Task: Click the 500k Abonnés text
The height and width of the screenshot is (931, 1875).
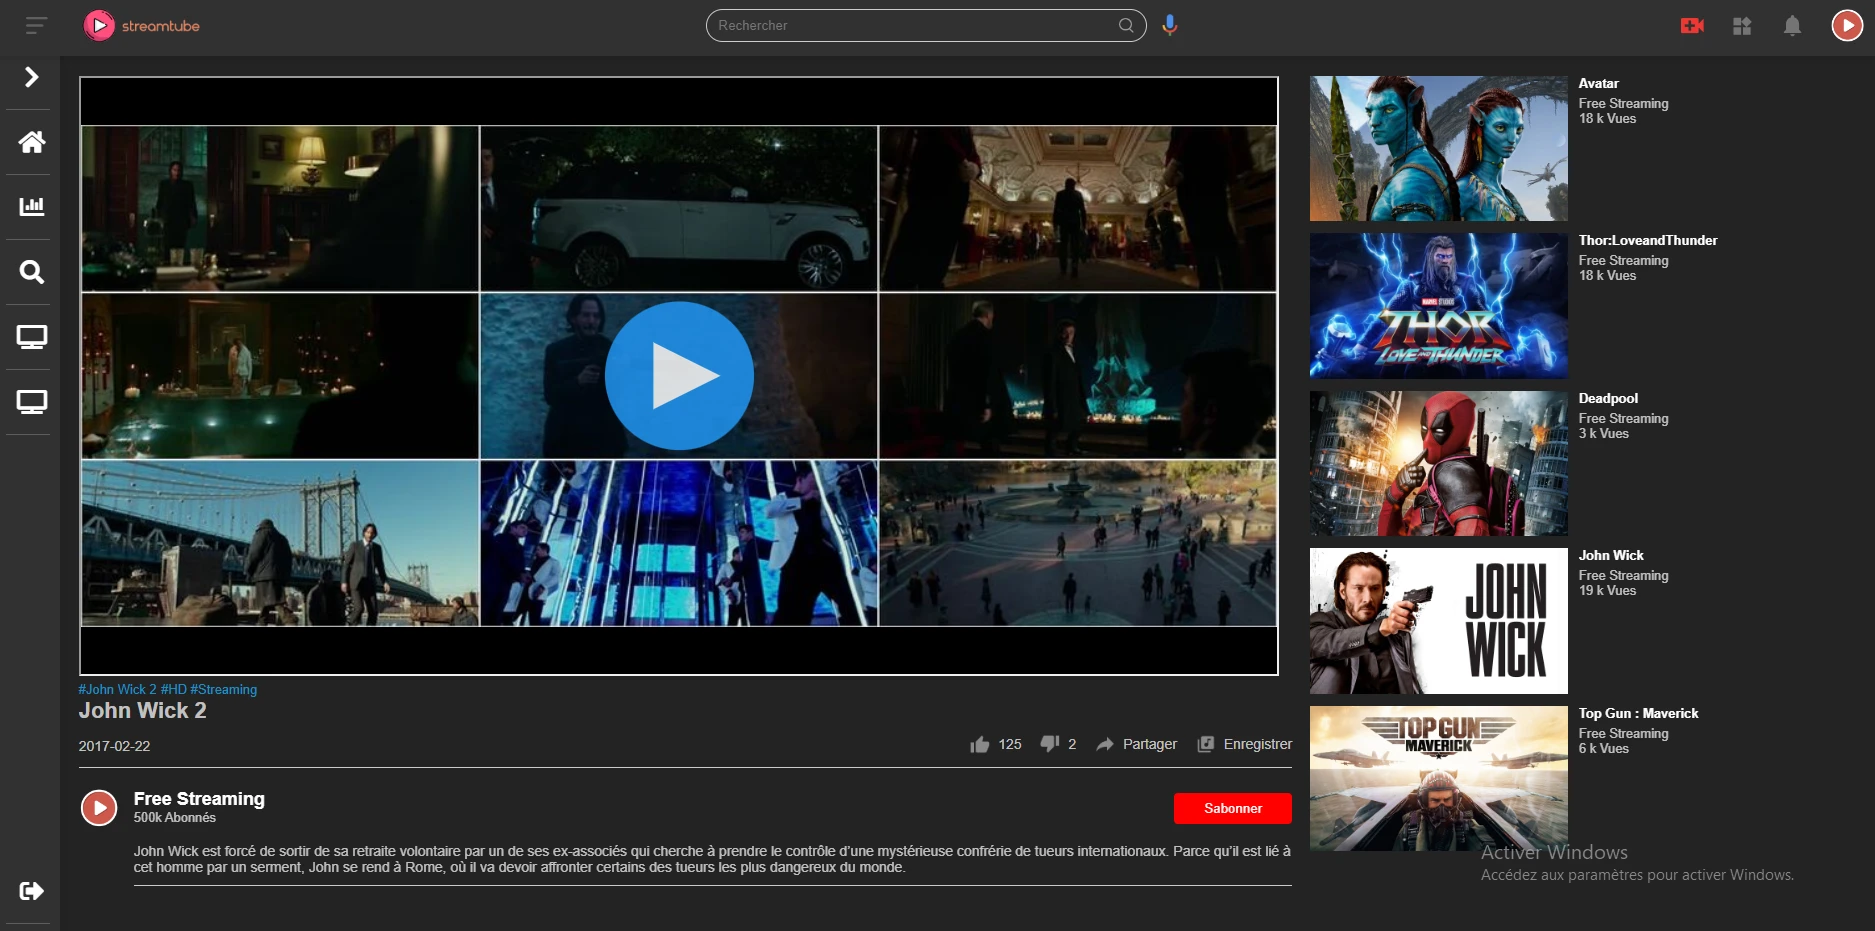Action: (x=175, y=817)
